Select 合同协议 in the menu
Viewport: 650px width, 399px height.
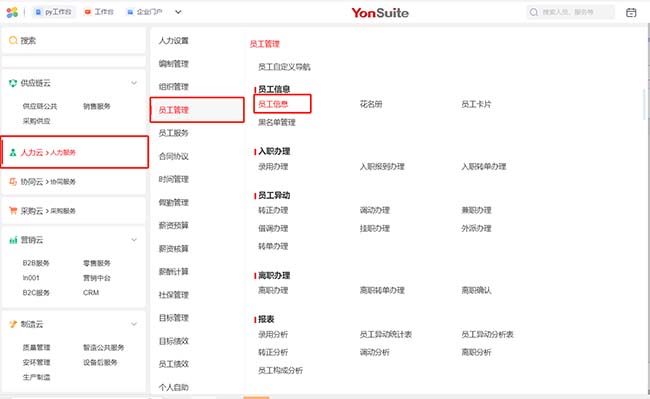coord(174,156)
